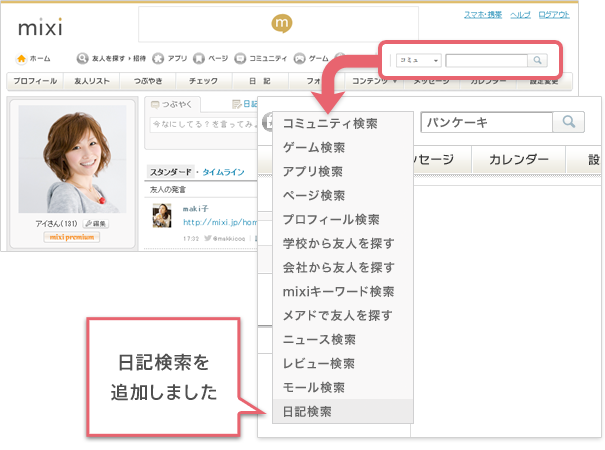Click the mixi logo
Screen dimensions: 605x450
click(40, 27)
